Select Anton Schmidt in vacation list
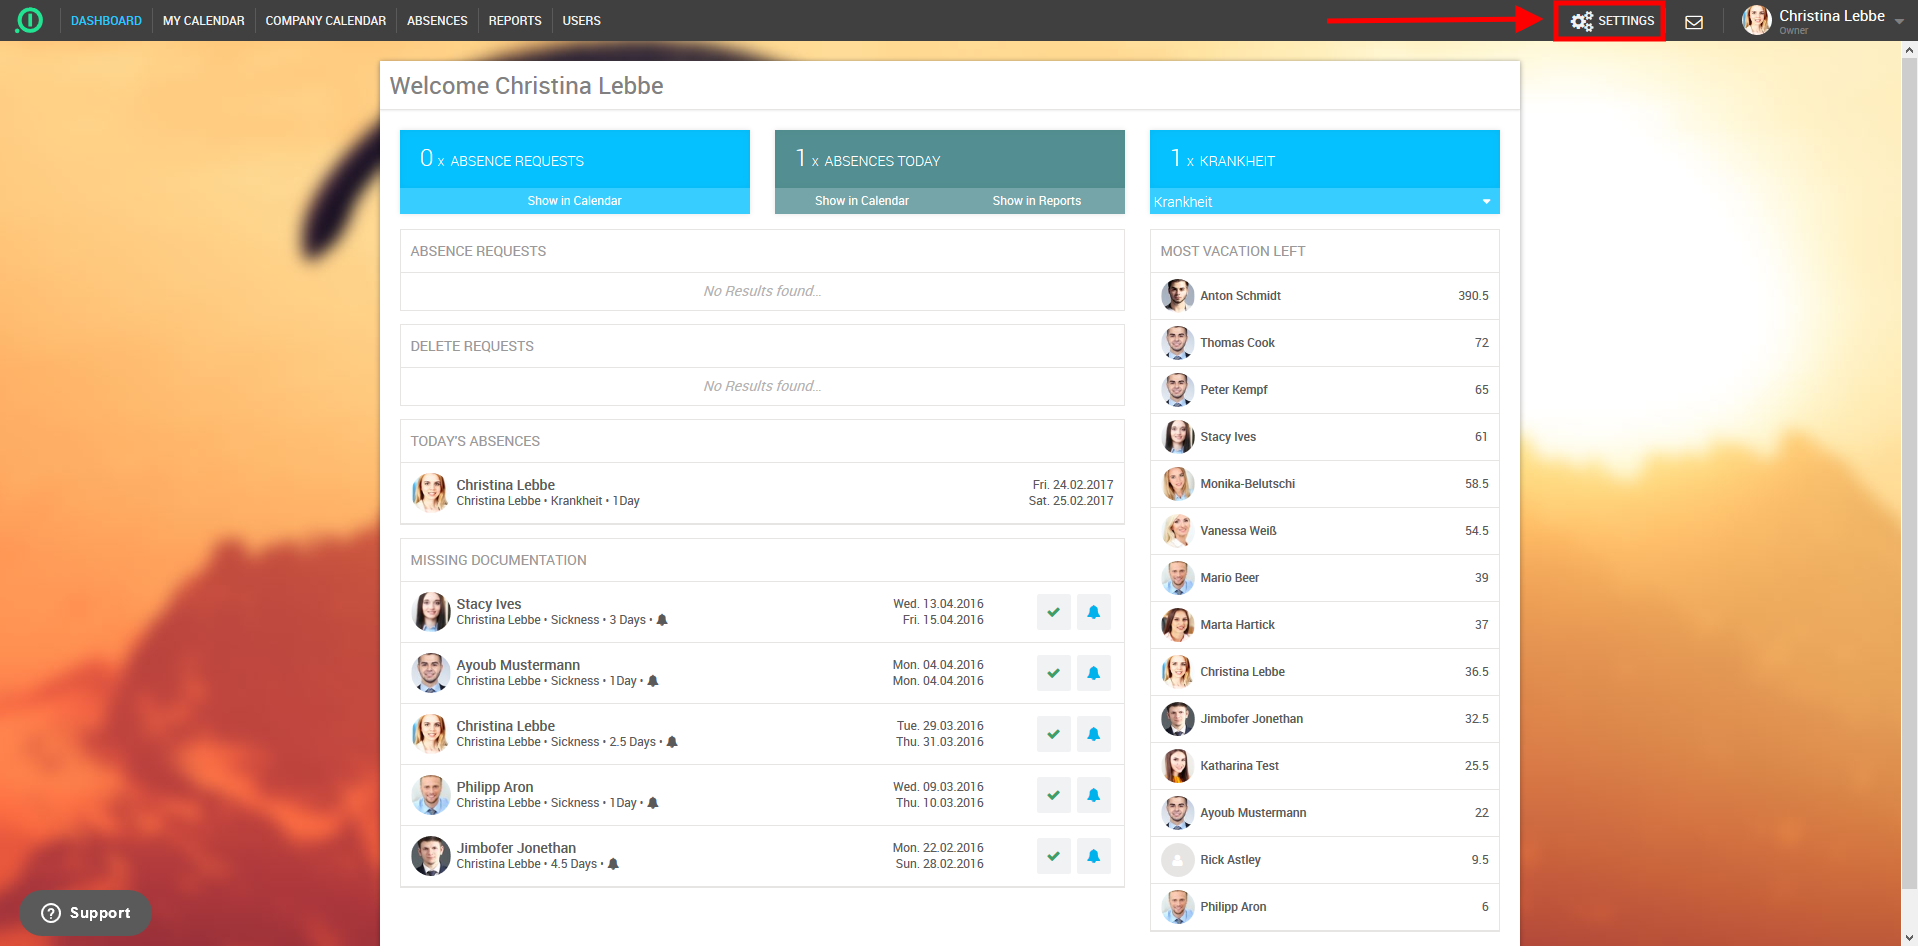The width and height of the screenshot is (1918, 946). [x=1240, y=296]
